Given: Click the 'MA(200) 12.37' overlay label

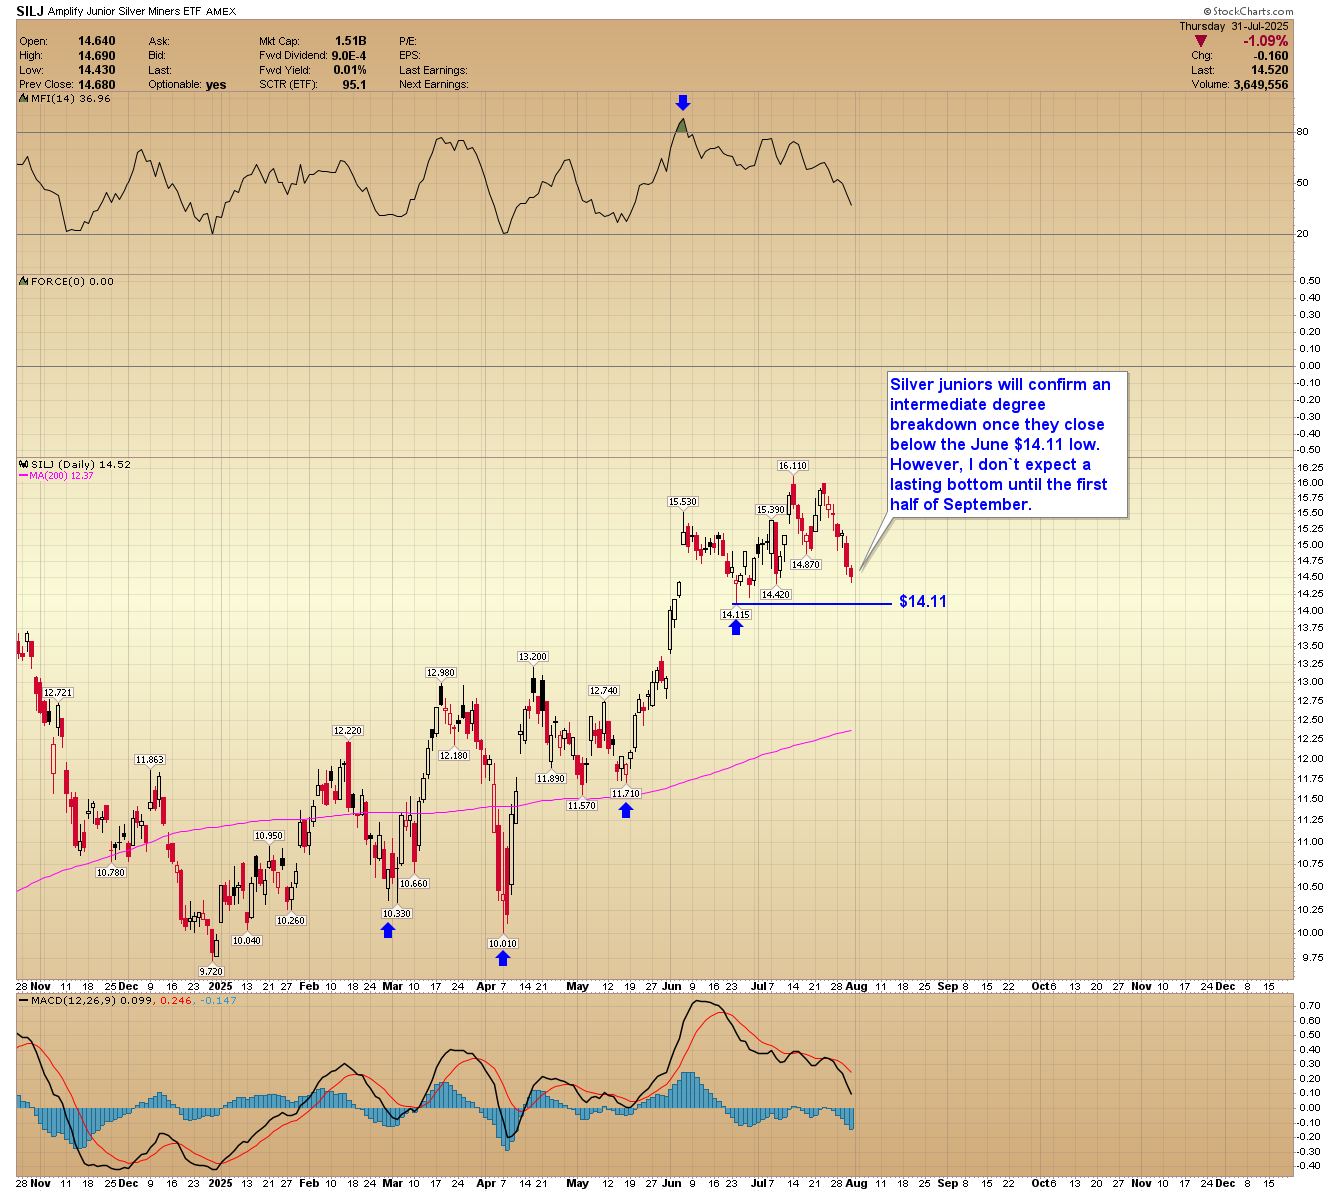Looking at the screenshot, I should tap(62, 476).
